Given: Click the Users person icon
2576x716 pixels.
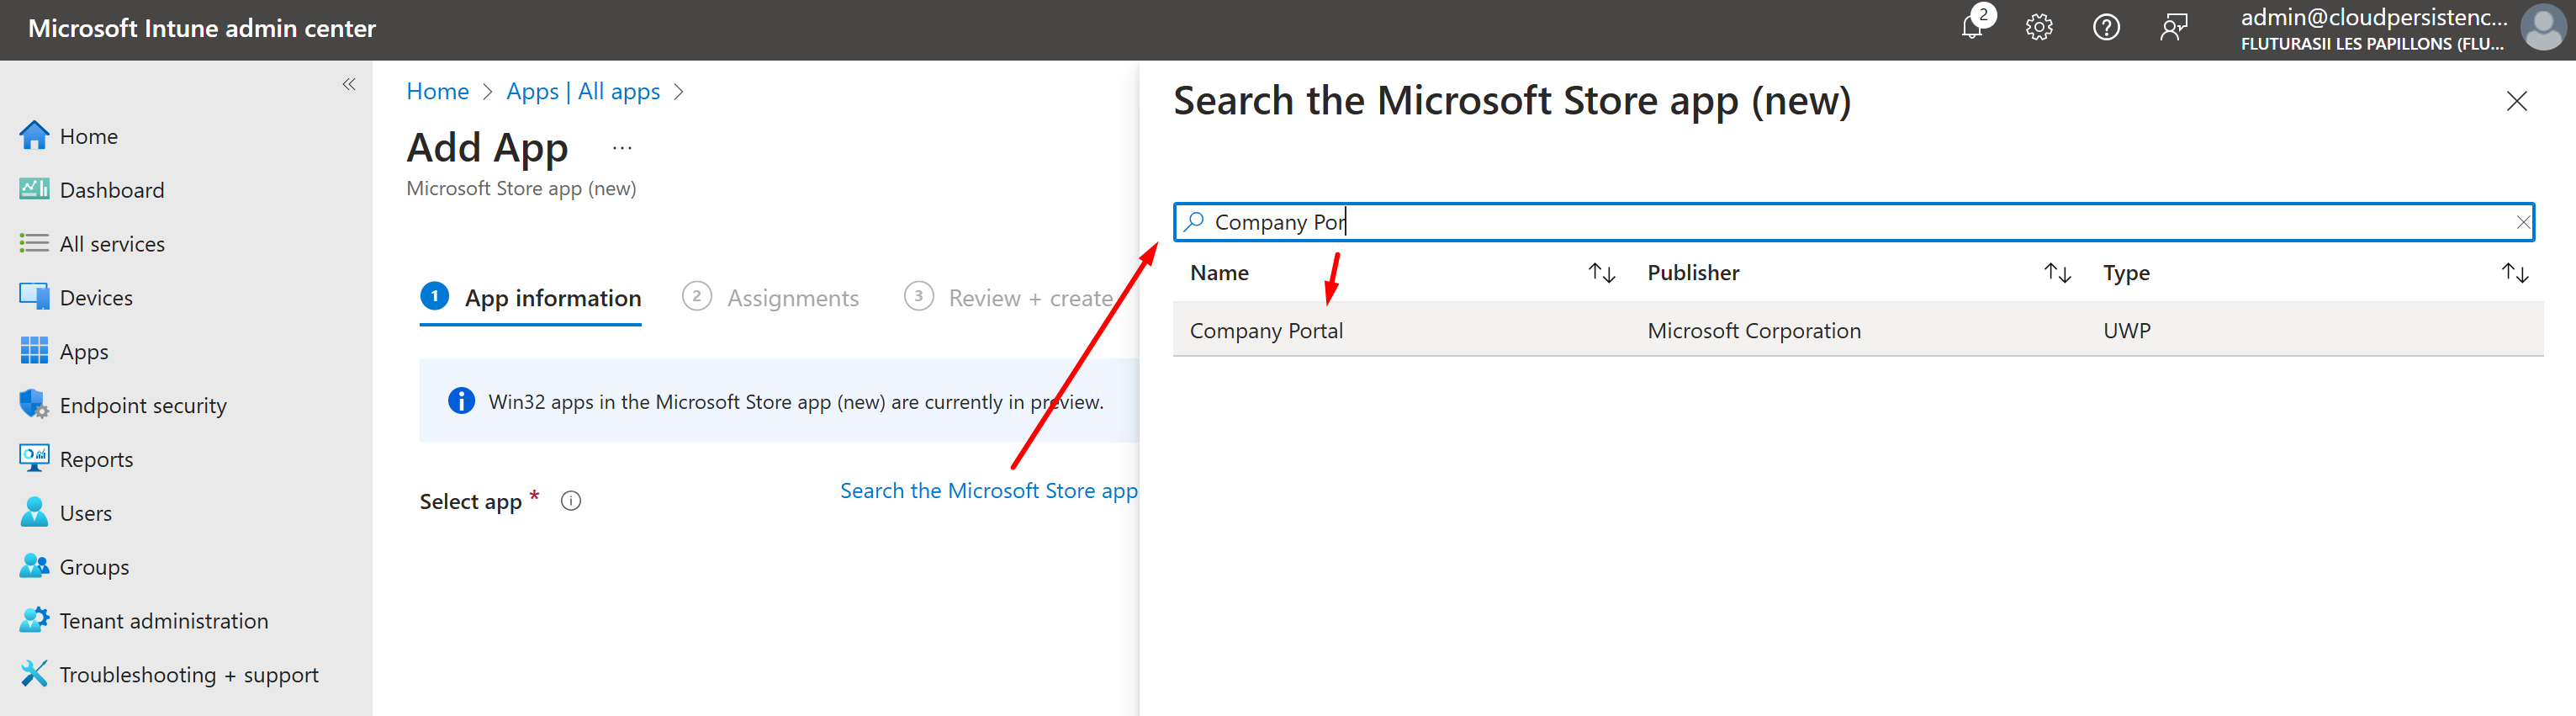Looking at the screenshot, I should coord(34,512).
